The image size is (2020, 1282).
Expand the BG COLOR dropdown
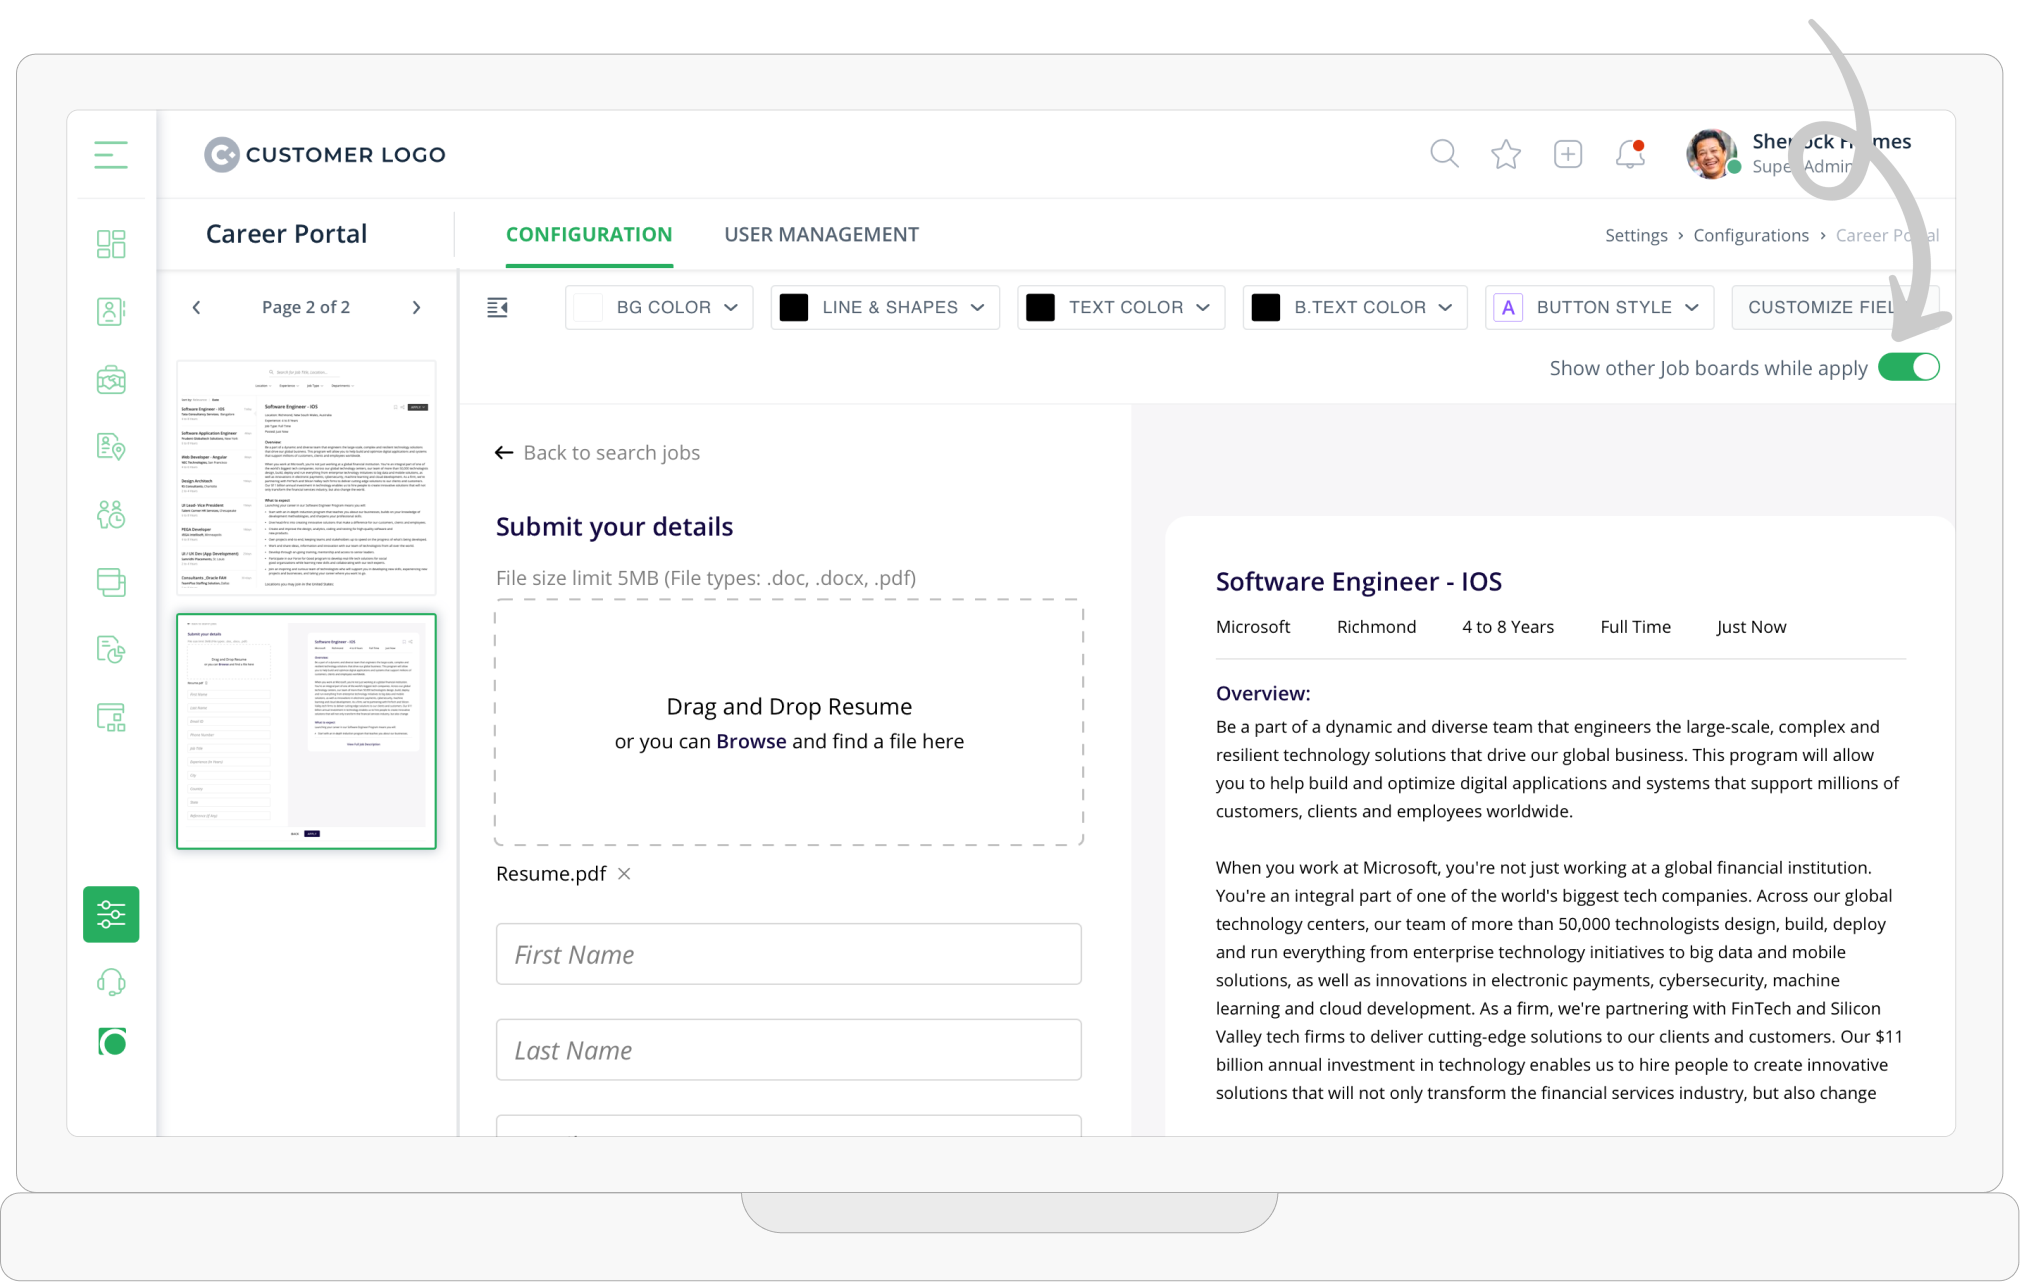pyautogui.click(x=660, y=307)
